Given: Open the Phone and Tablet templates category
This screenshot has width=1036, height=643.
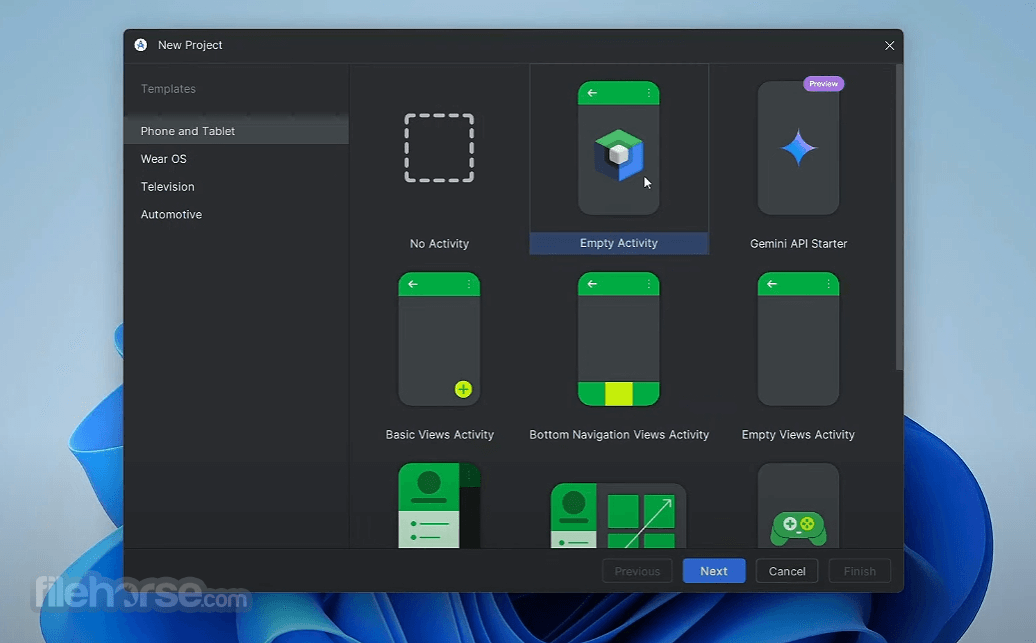Looking at the screenshot, I should click(x=236, y=131).
